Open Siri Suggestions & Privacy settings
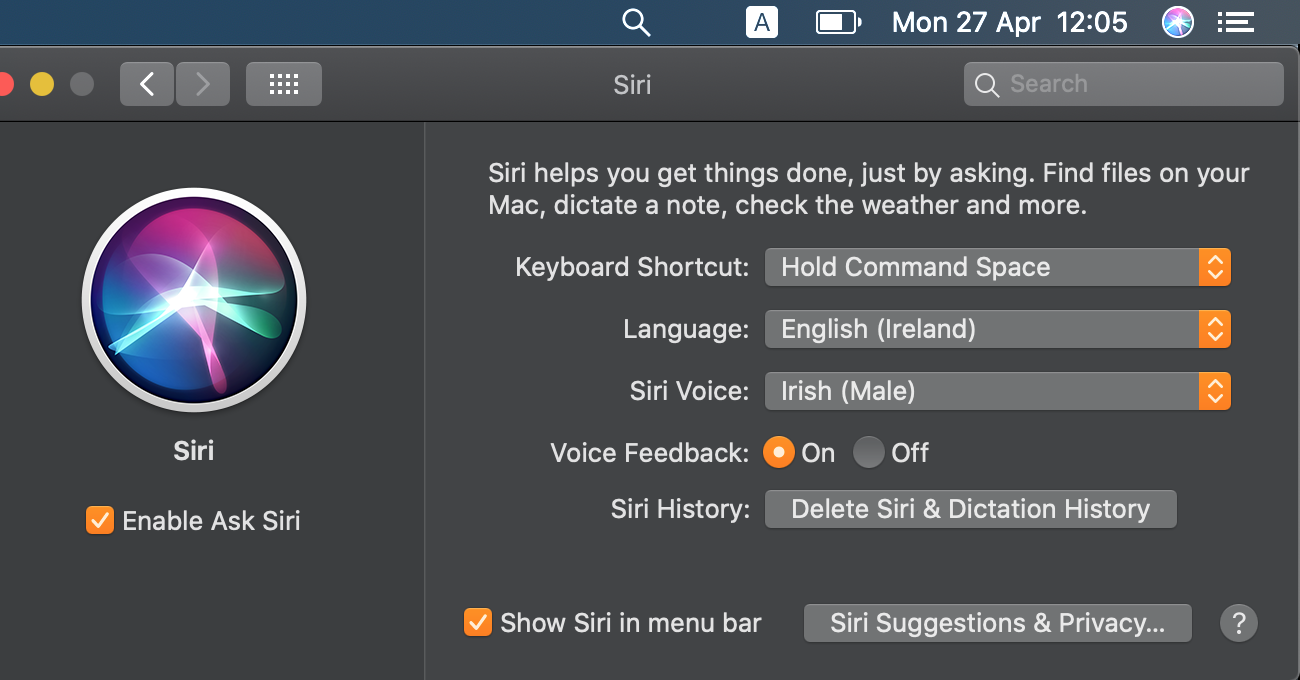Image resolution: width=1300 pixels, height=680 pixels. click(x=997, y=623)
